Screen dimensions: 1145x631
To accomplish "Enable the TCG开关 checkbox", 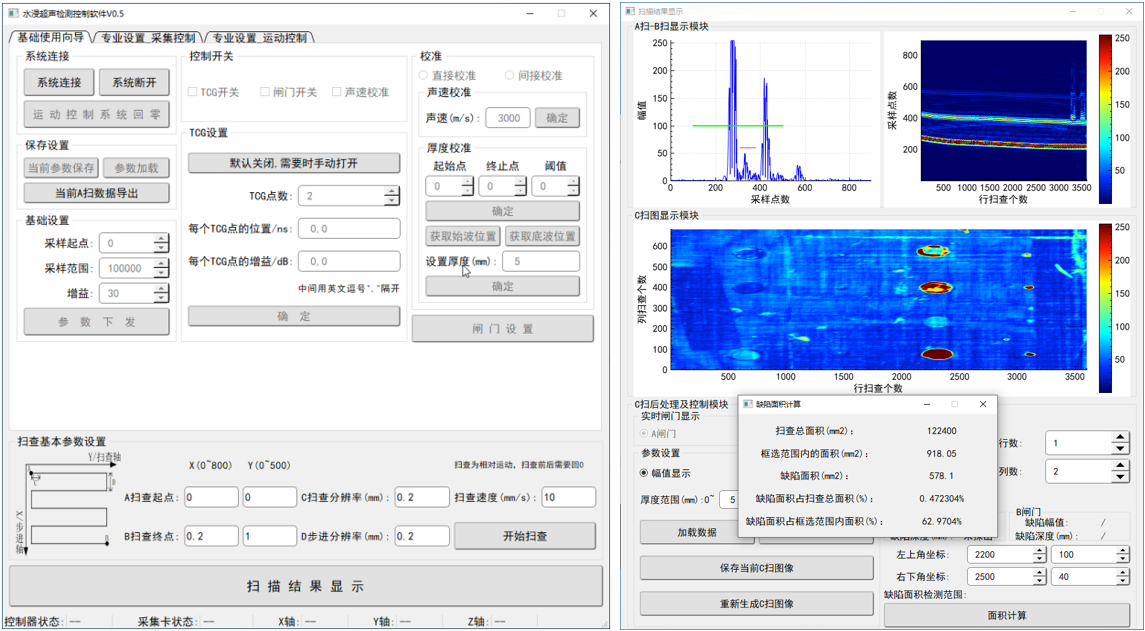I will 193,92.
